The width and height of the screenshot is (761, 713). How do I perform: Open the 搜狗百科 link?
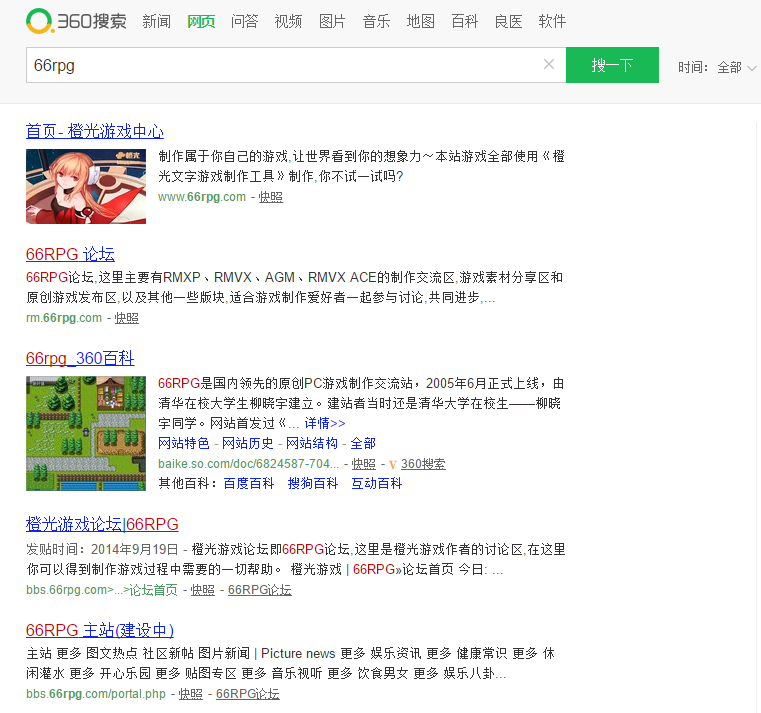(313, 483)
